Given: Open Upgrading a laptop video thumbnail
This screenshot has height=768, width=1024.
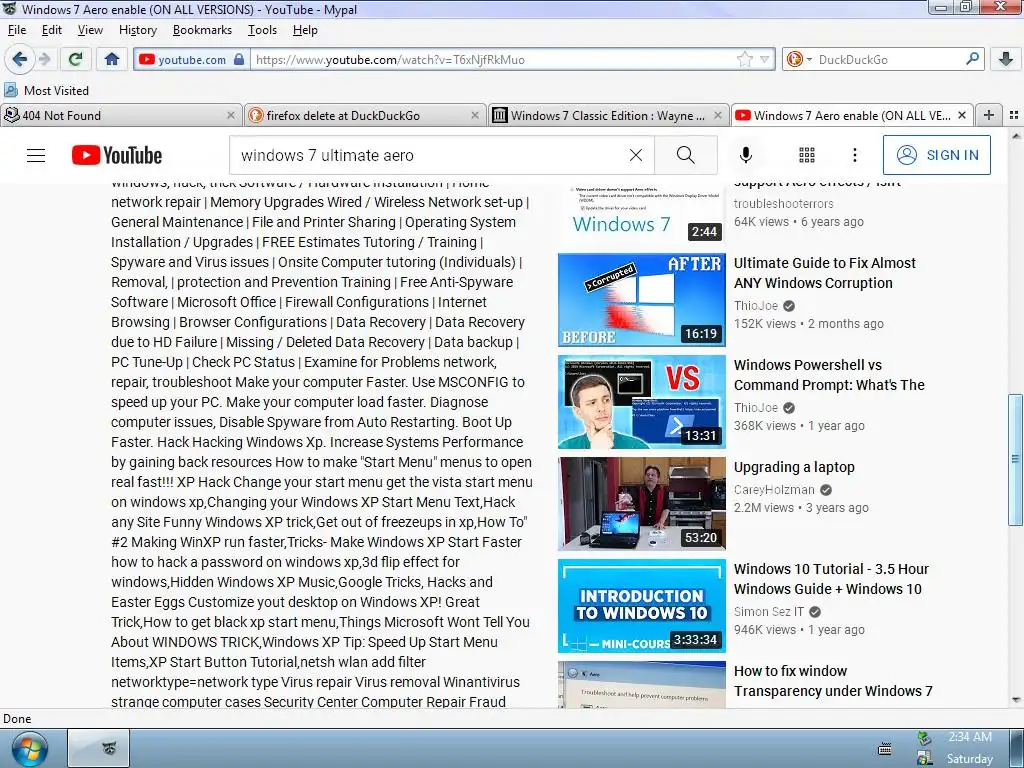Looking at the screenshot, I should pos(641,504).
